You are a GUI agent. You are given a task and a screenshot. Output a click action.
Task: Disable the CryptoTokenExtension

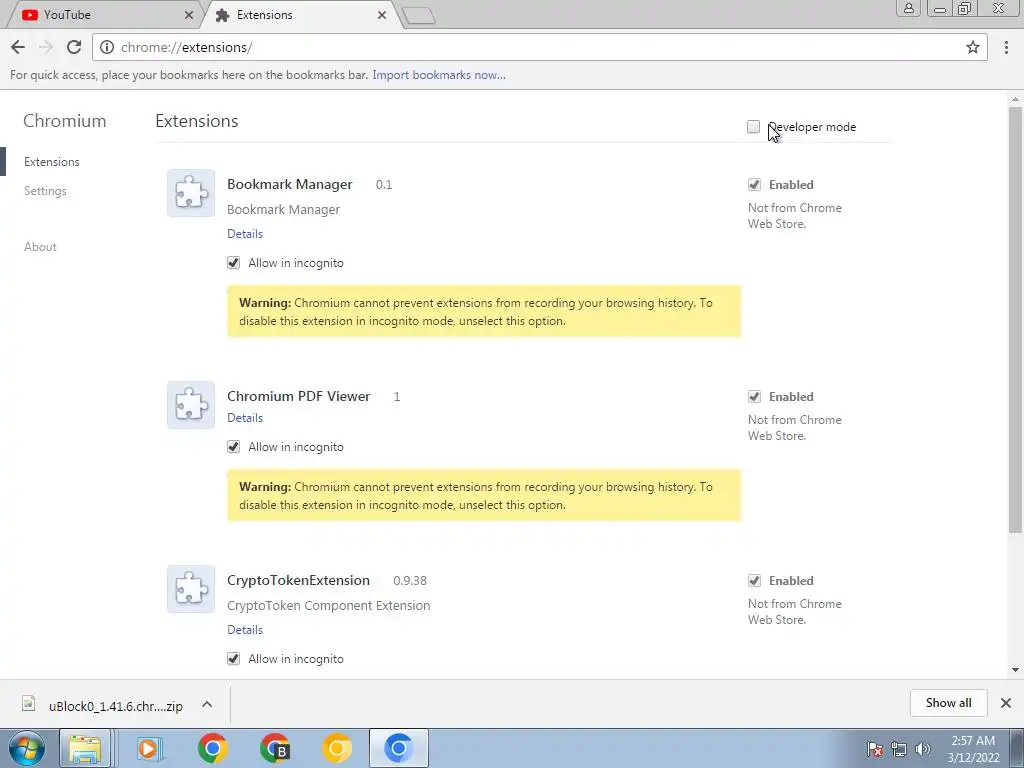point(754,581)
